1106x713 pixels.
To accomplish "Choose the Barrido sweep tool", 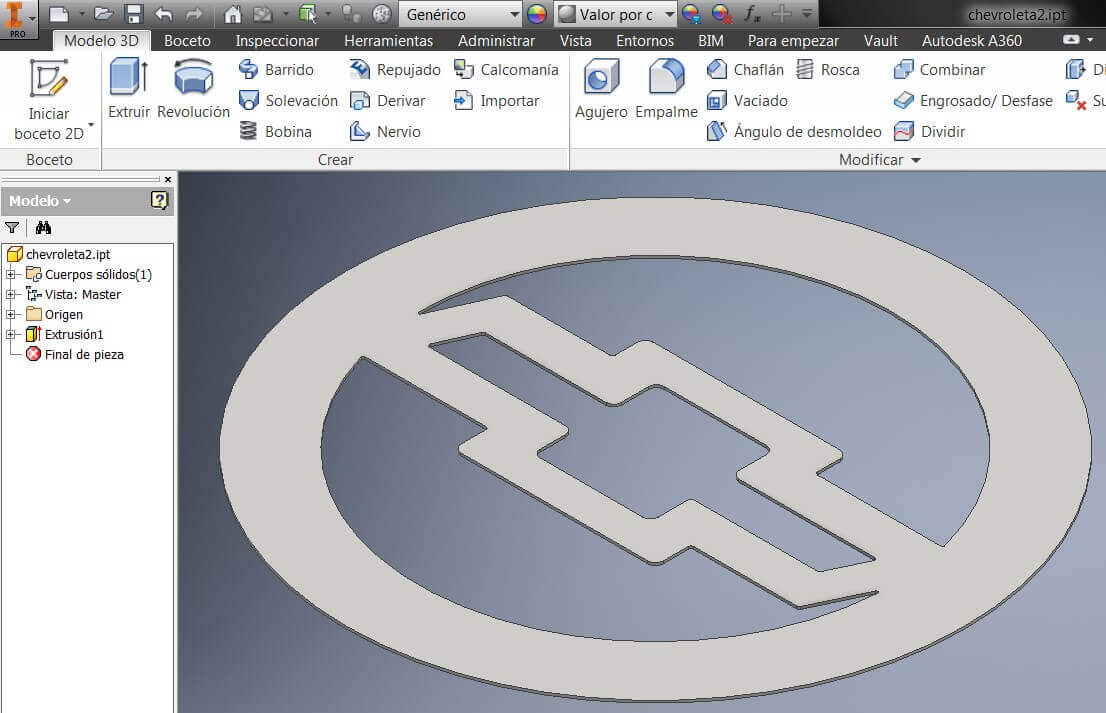I will point(276,70).
